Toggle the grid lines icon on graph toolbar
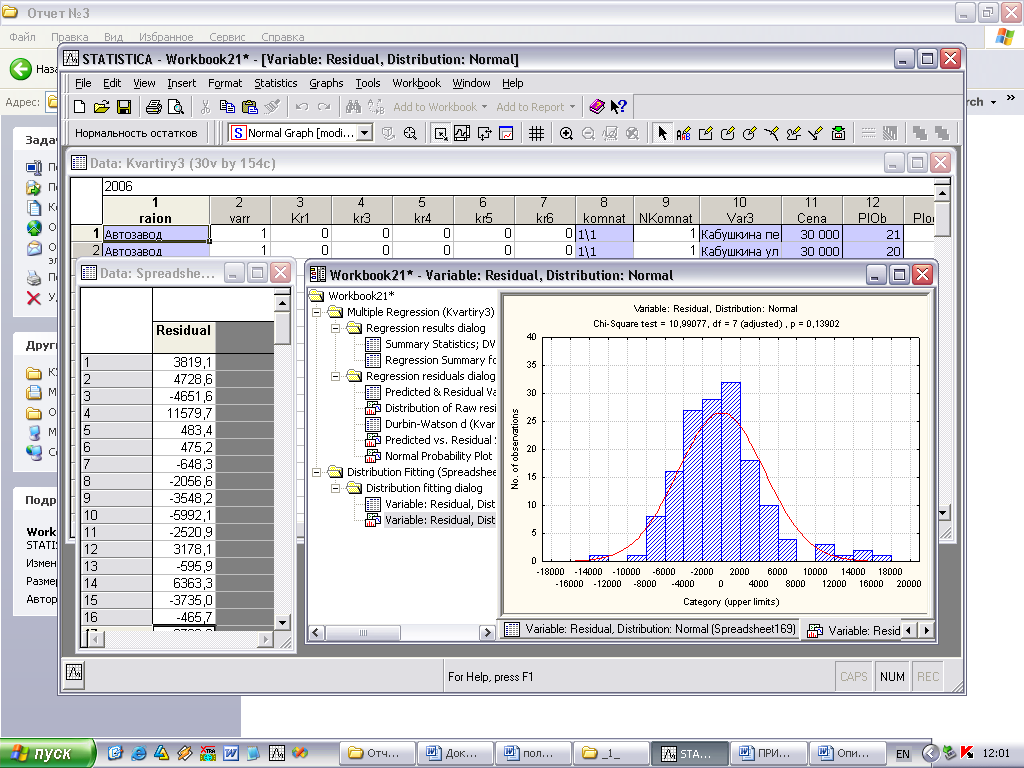 (537, 133)
